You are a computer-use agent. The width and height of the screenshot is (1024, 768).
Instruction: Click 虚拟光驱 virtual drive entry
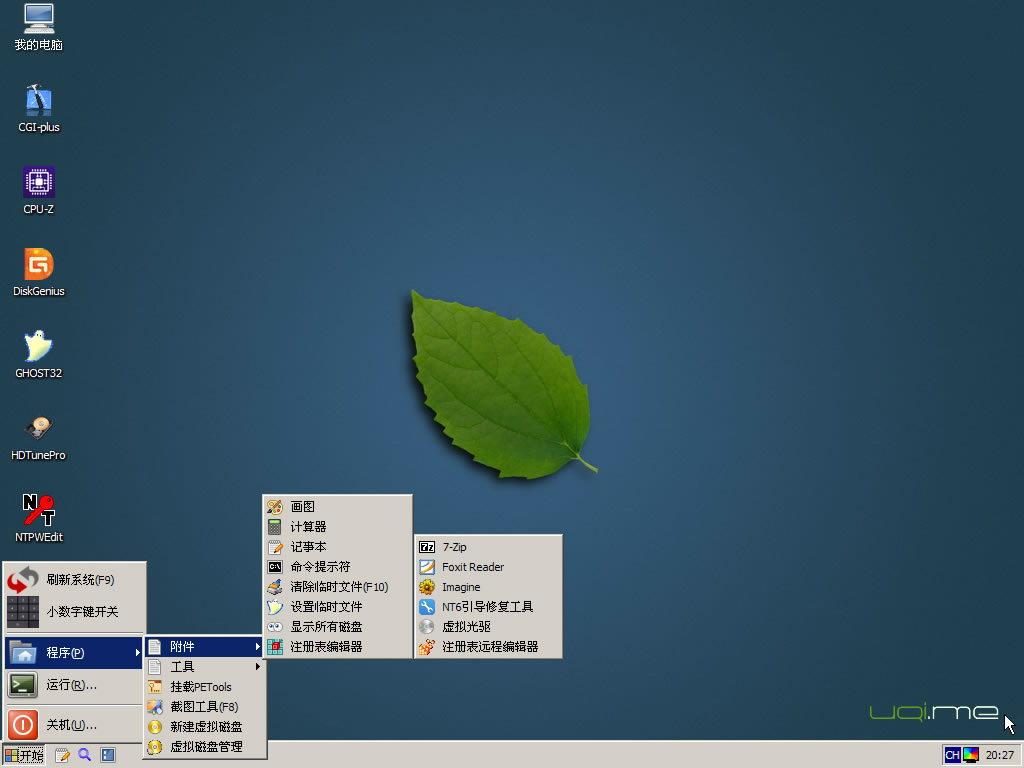(488, 627)
